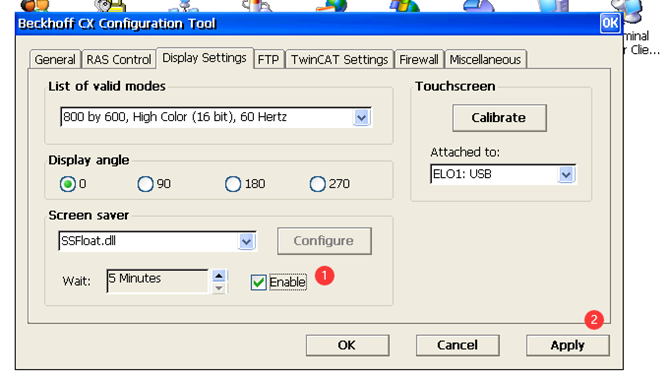Click the touchscreen Calibrate button
The width and height of the screenshot is (668, 377).
point(499,118)
